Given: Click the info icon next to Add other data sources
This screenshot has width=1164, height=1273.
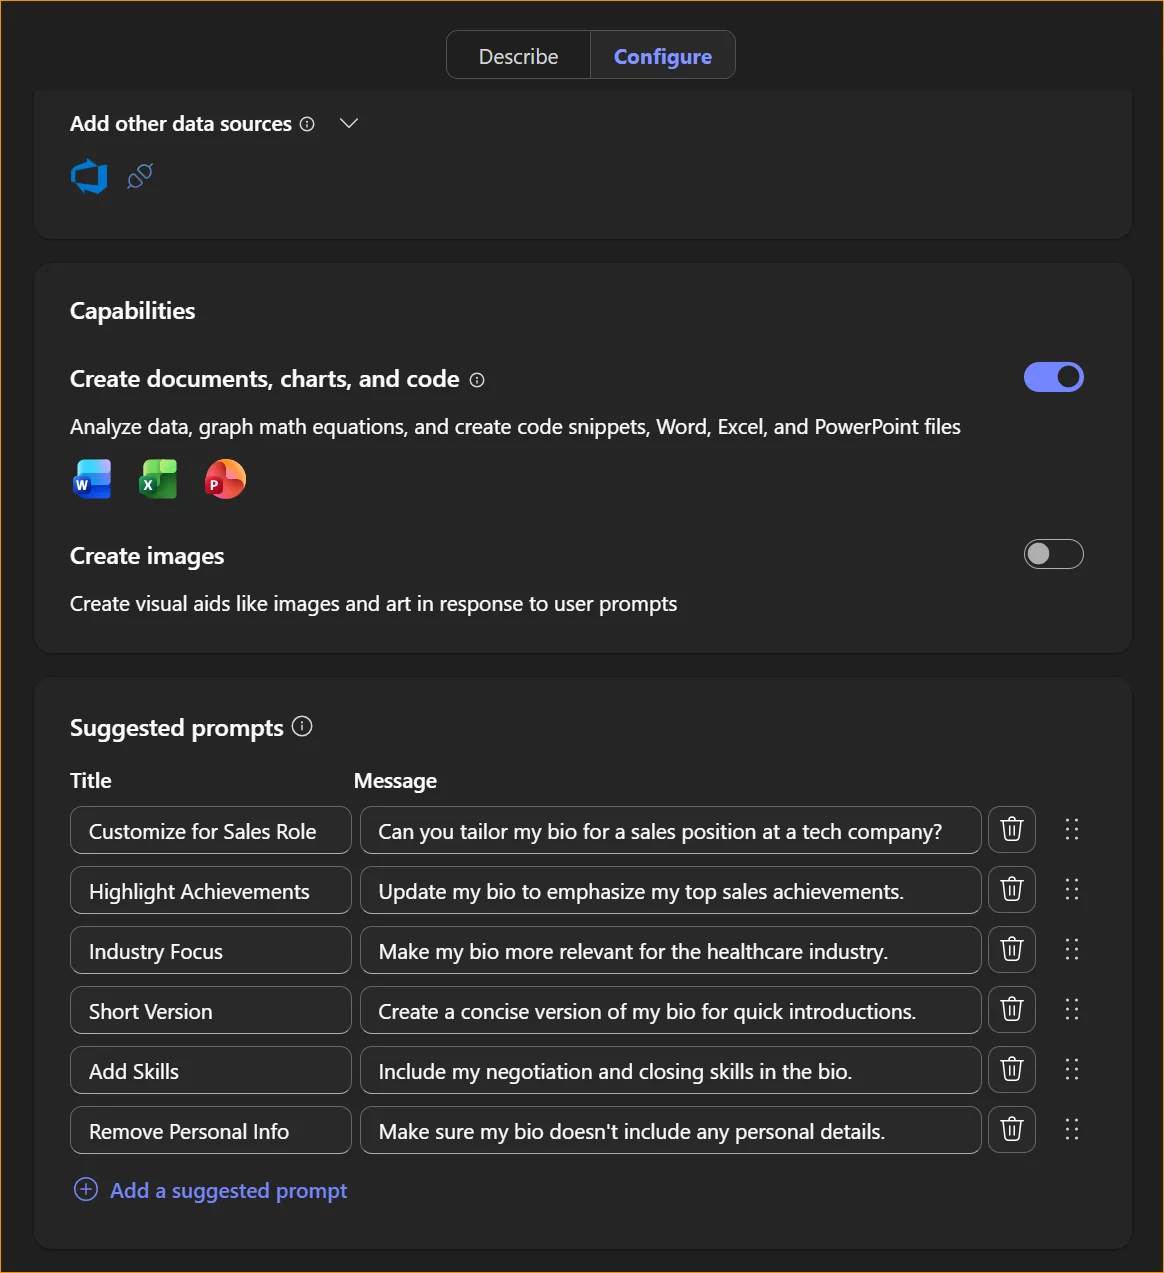Looking at the screenshot, I should pos(307,124).
